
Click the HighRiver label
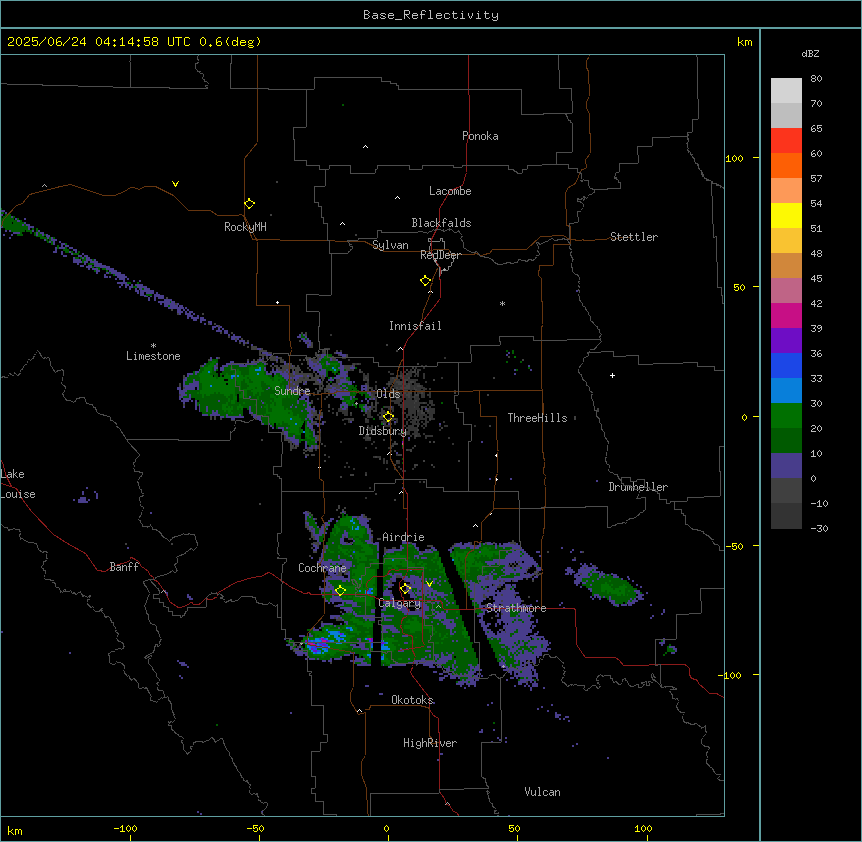click(x=430, y=743)
